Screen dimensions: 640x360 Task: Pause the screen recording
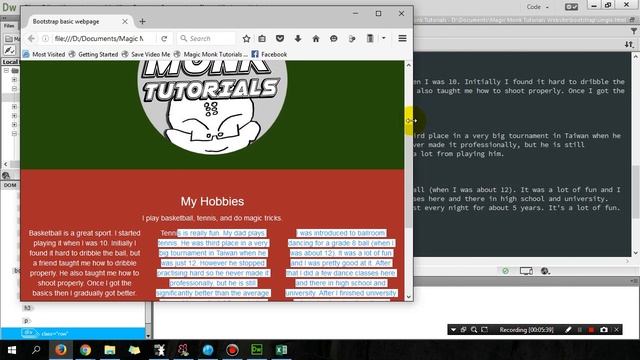coord(580,330)
